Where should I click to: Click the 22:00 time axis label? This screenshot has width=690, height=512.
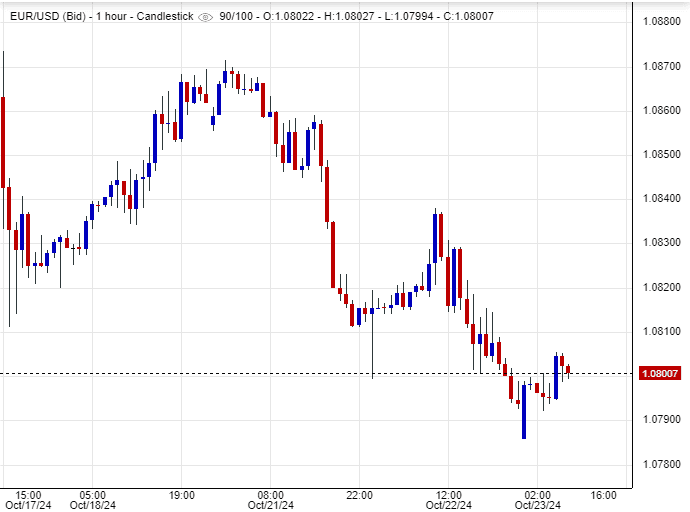click(x=359, y=494)
